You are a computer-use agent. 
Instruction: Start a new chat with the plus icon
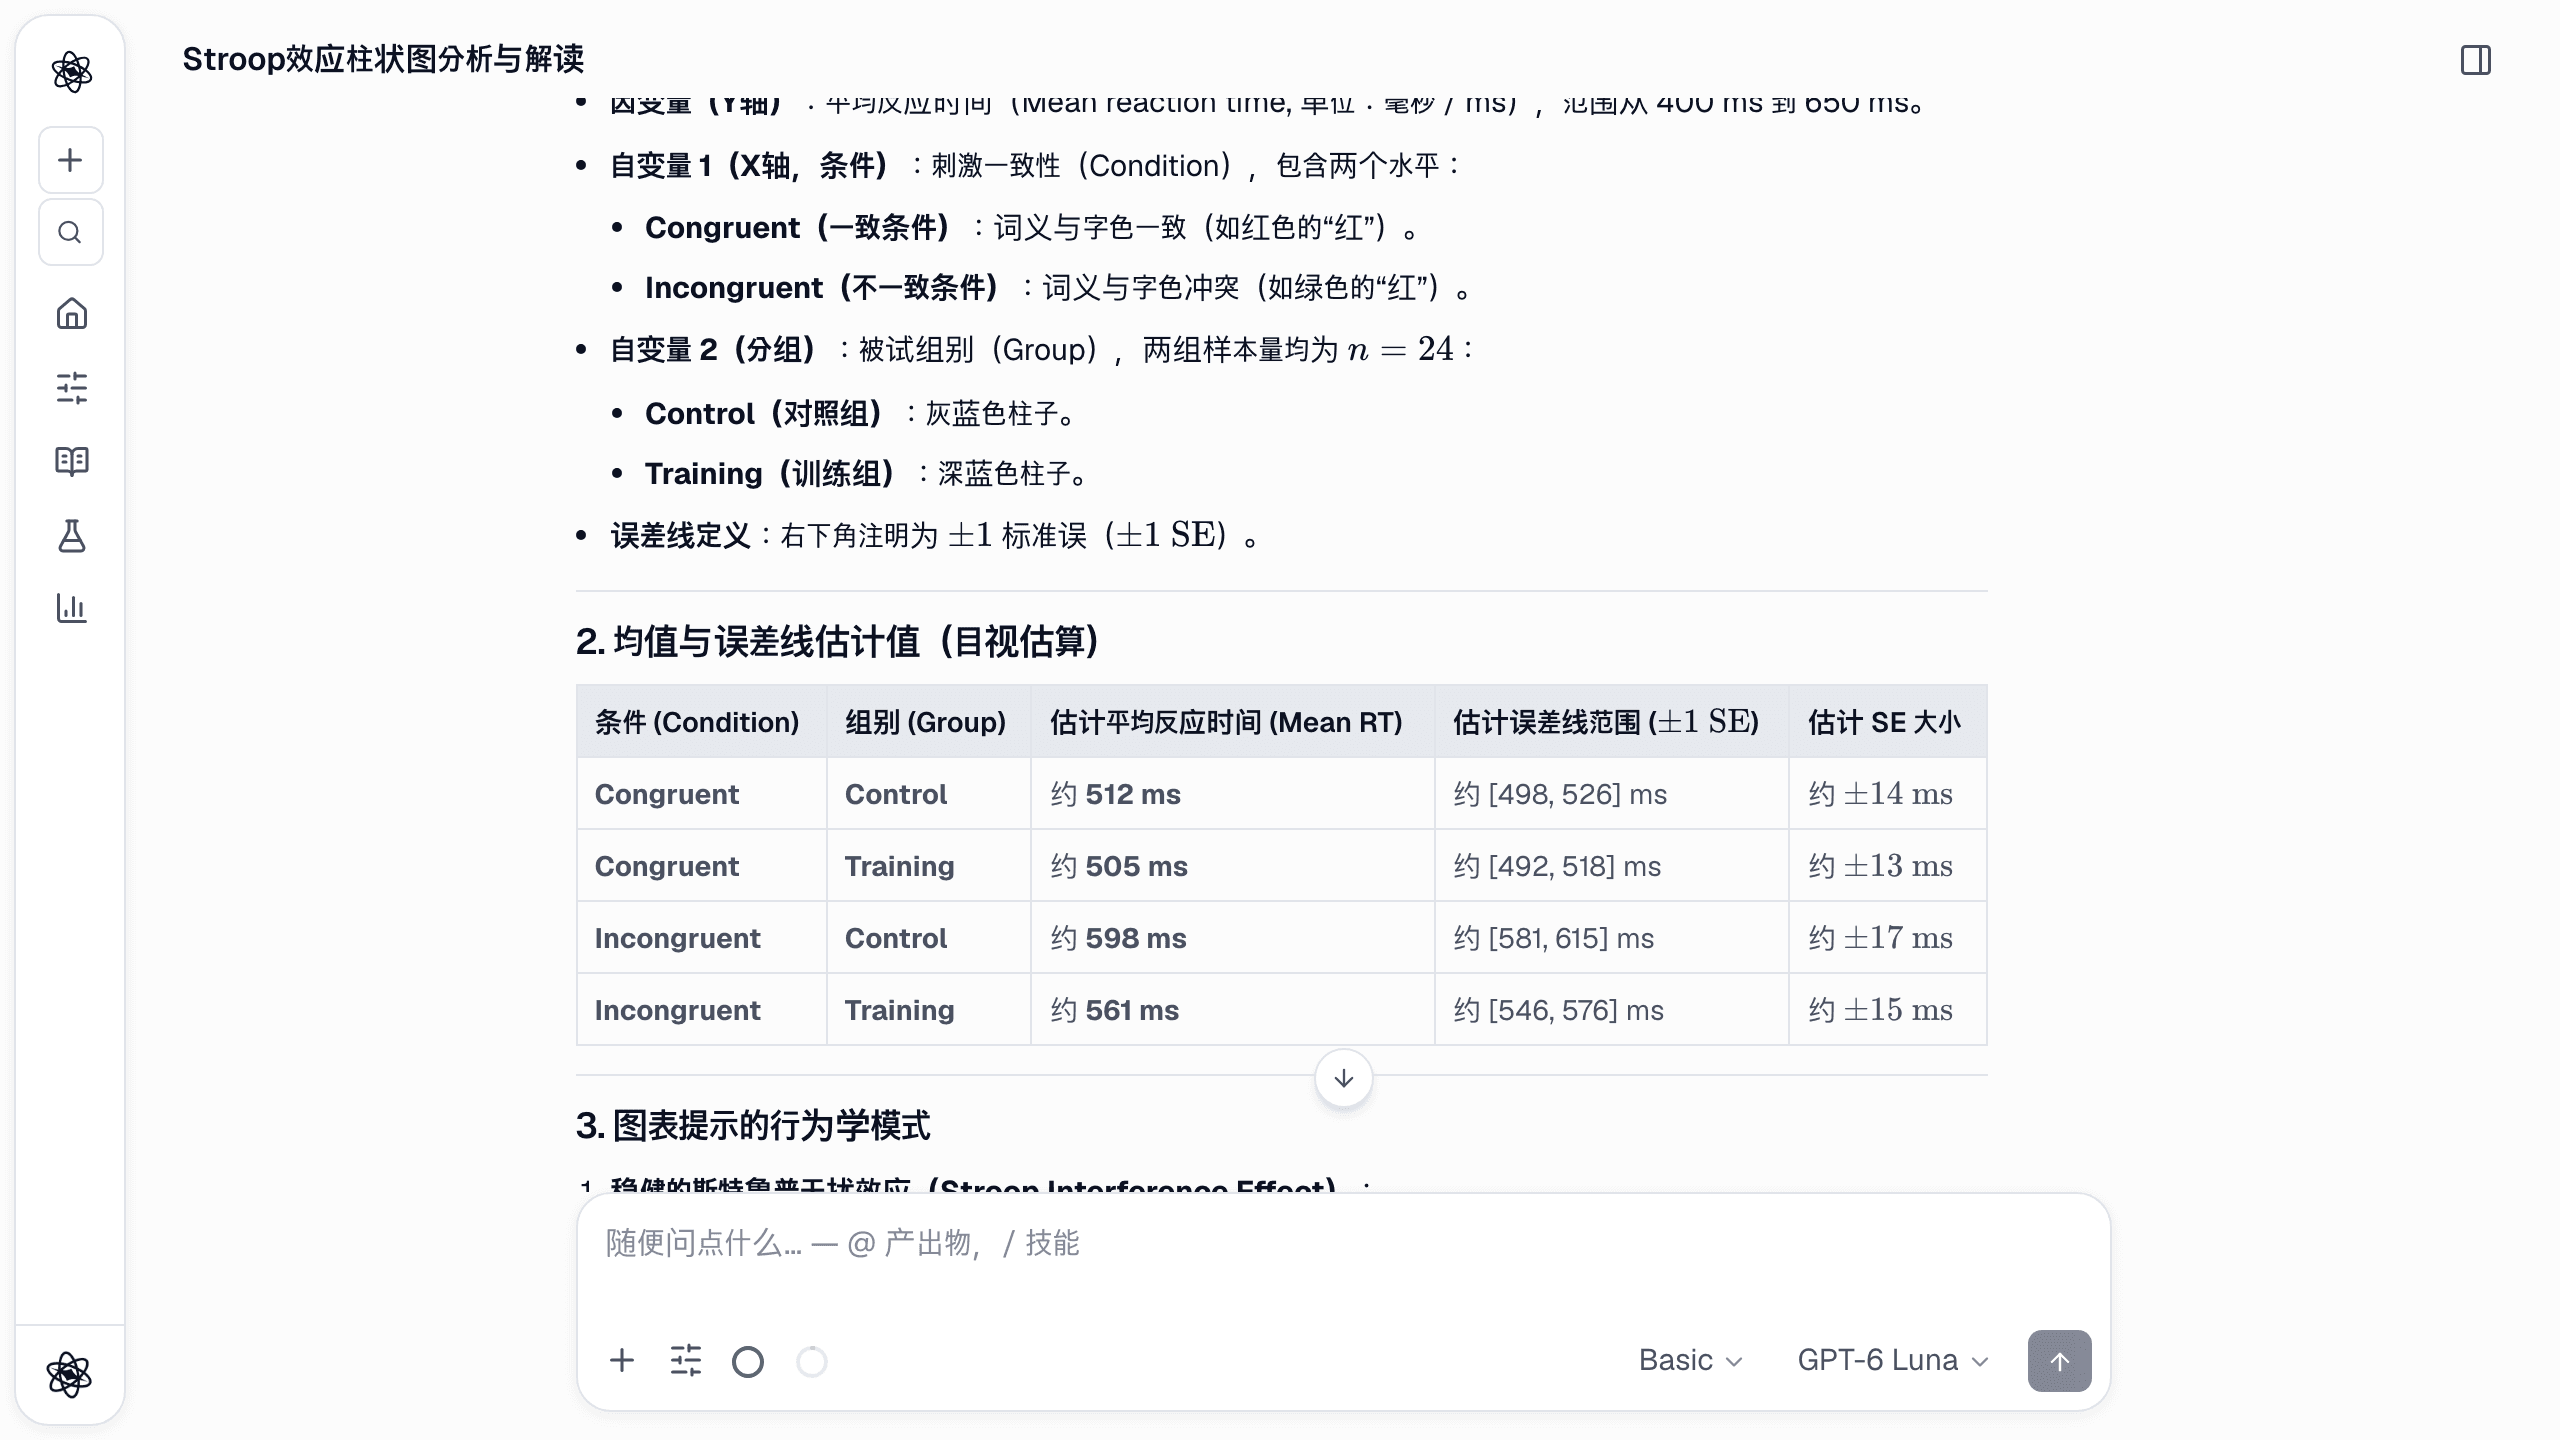(70, 160)
